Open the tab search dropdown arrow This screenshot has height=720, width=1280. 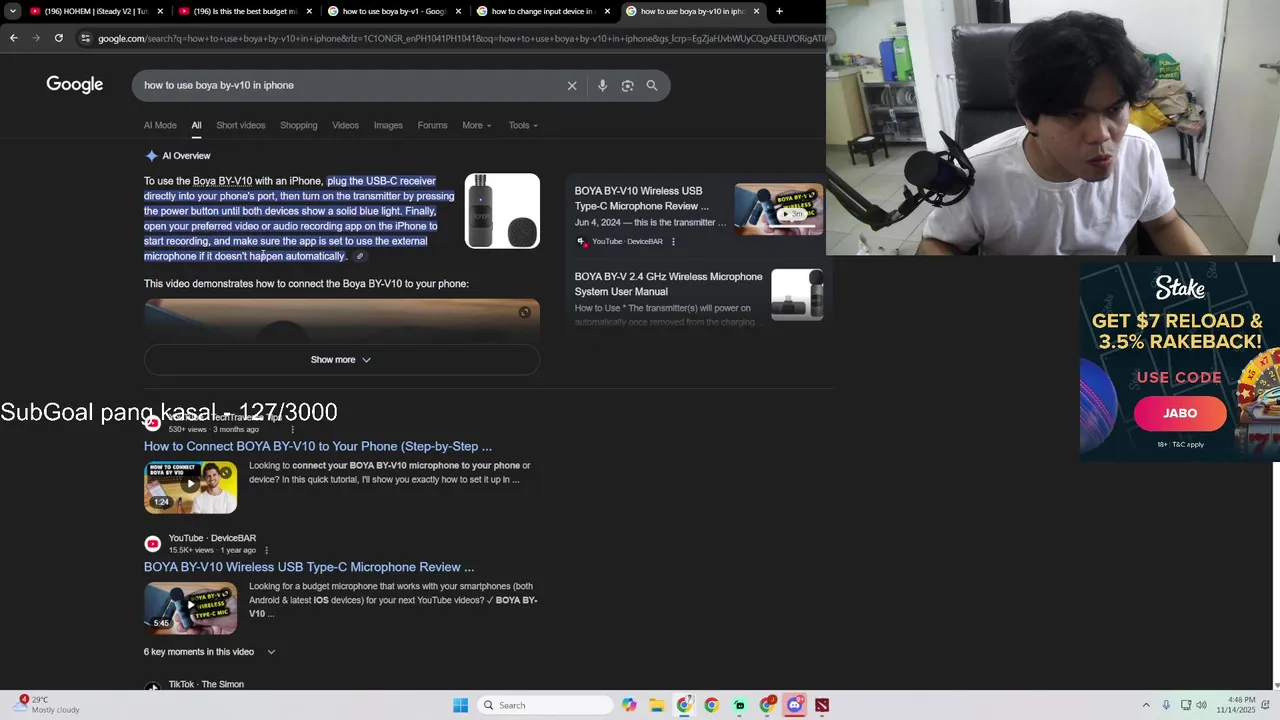pos(13,11)
